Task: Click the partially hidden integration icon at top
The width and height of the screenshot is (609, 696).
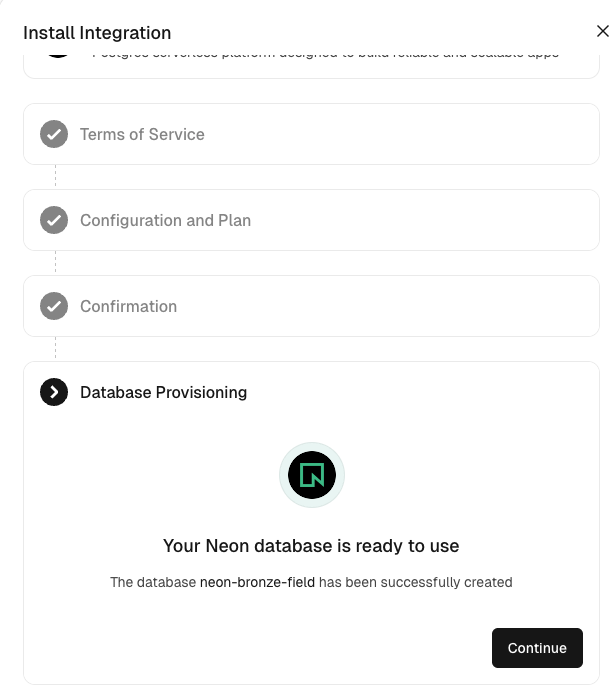Action: point(58,52)
